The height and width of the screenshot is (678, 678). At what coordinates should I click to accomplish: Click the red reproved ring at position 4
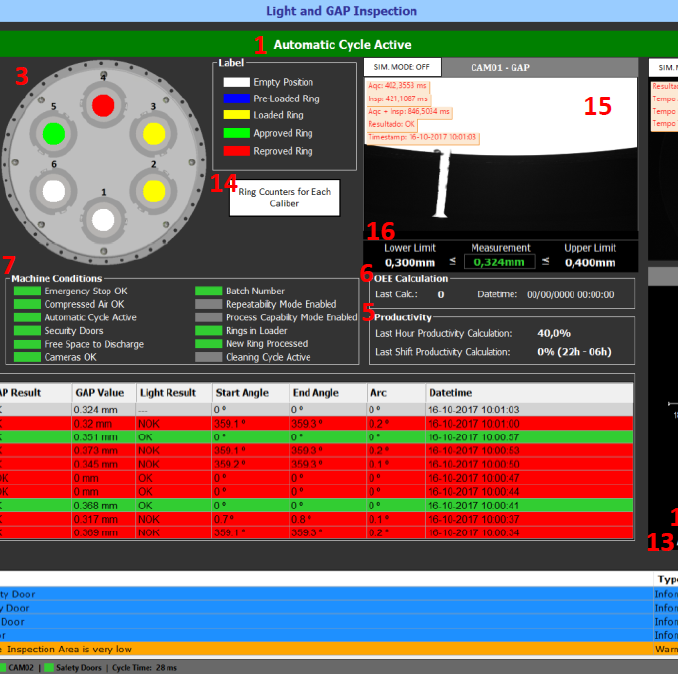coord(102,105)
